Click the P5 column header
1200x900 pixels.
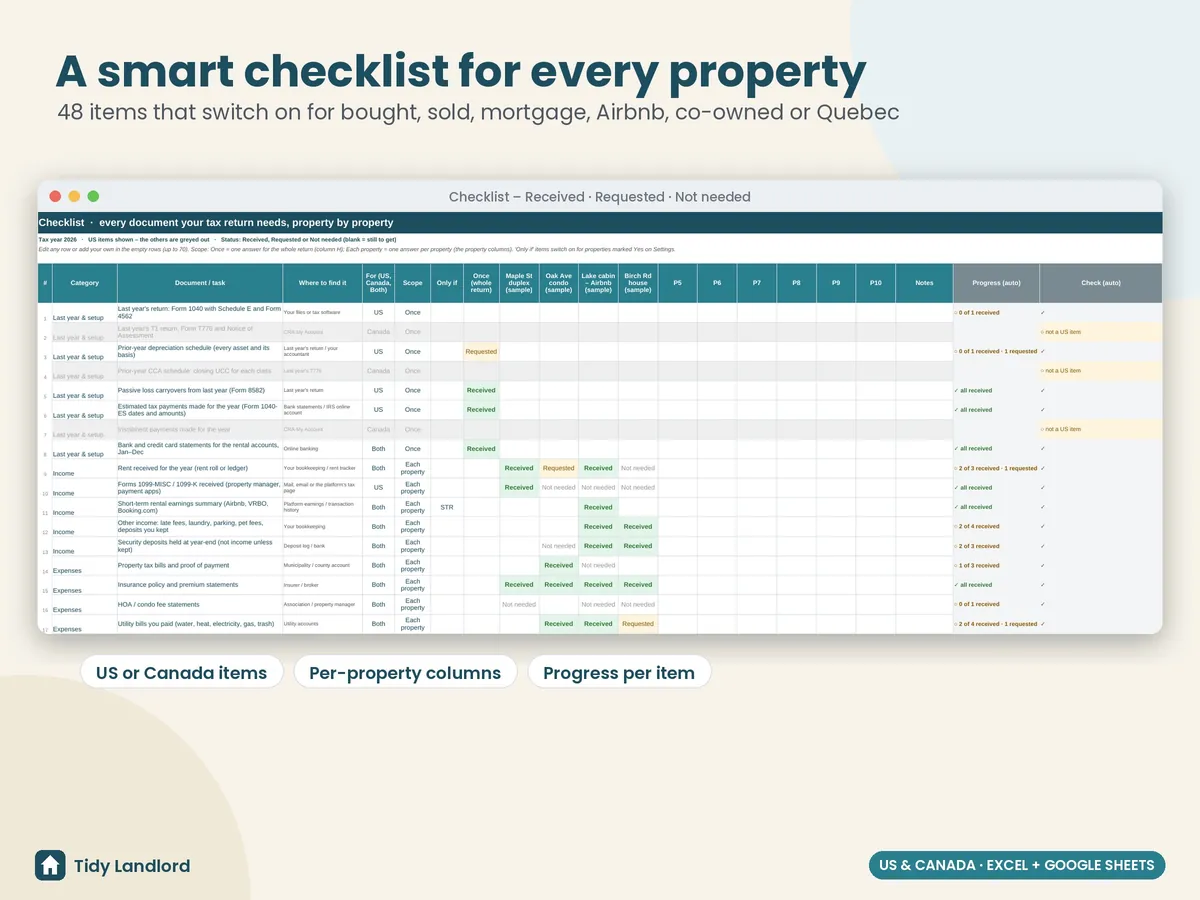(677, 283)
